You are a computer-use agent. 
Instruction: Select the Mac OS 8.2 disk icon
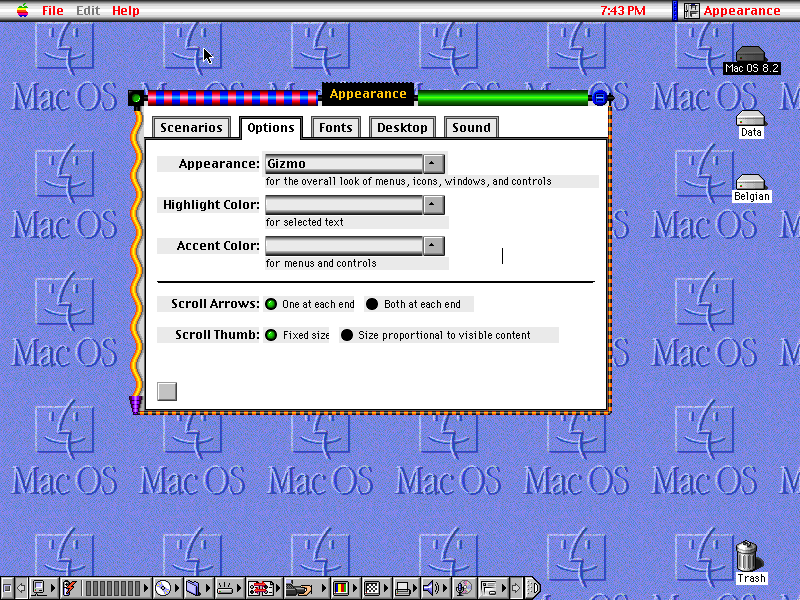pyautogui.click(x=751, y=60)
